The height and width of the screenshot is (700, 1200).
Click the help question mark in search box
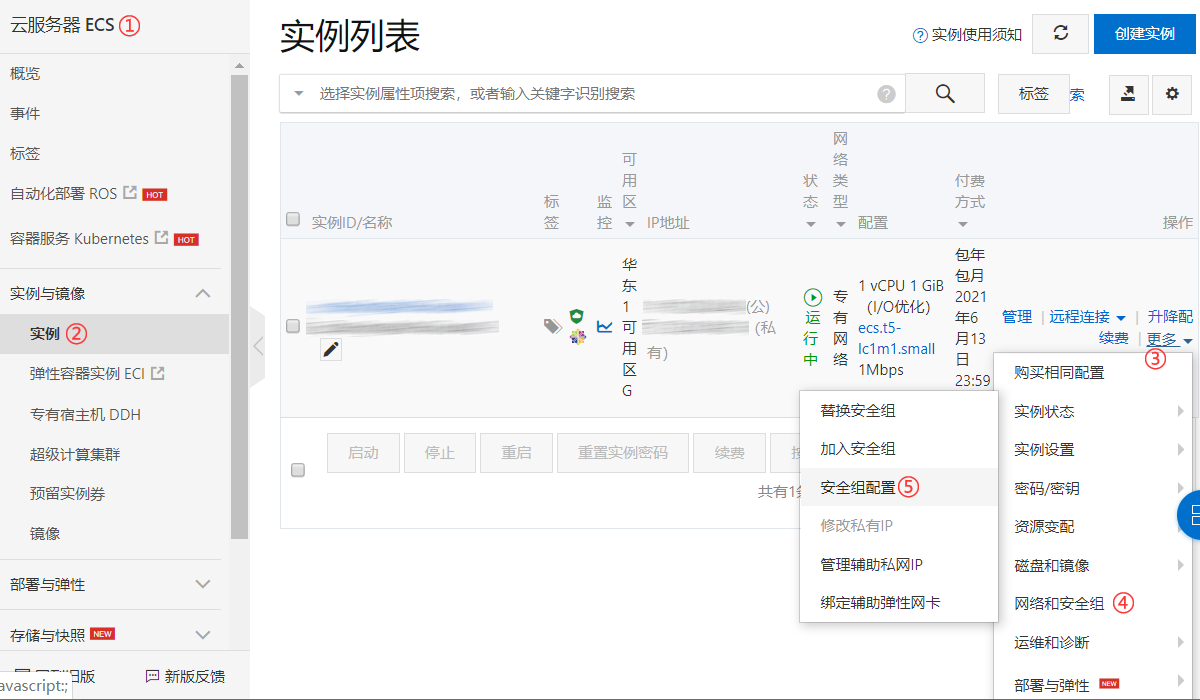886,94
